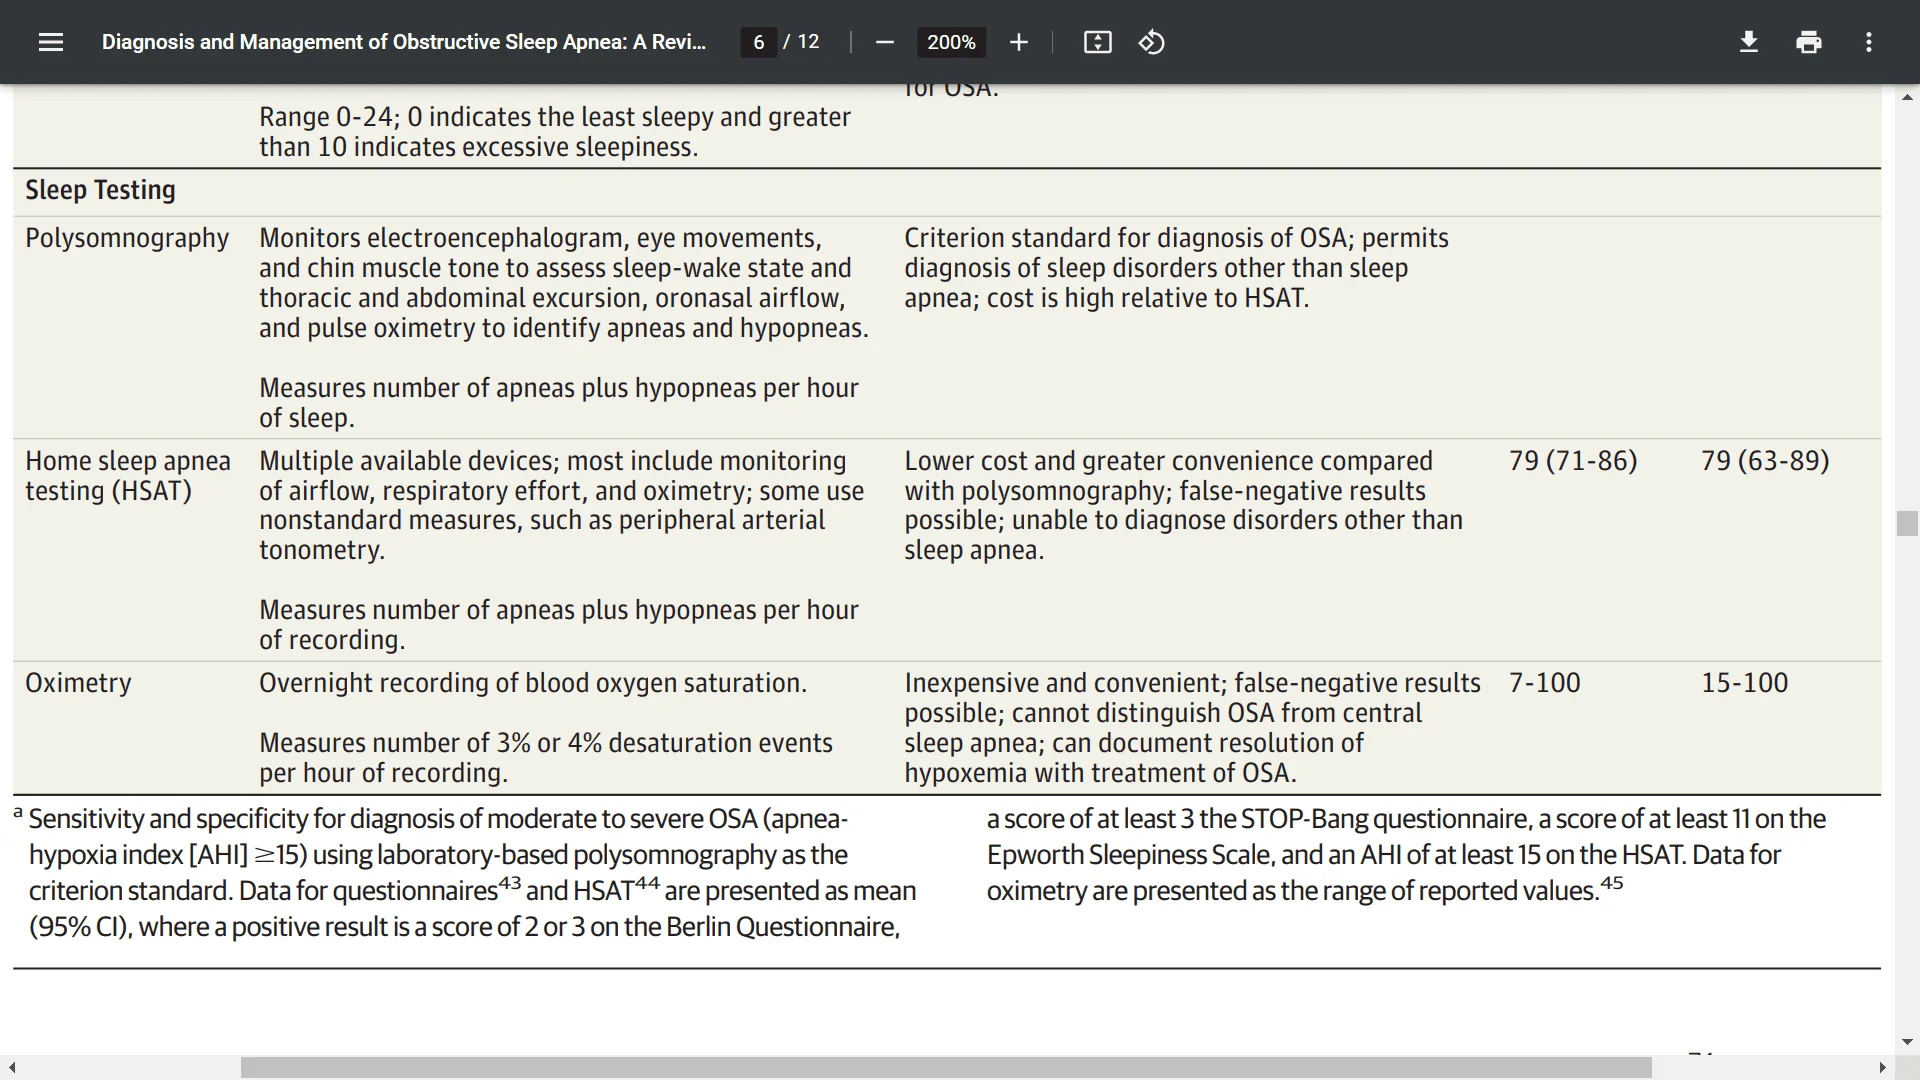Click 'Measures number of 3% or 4% desaturation' text
The height and width of the screenshot is (1080, 1920).
click(x=546, y=758)
